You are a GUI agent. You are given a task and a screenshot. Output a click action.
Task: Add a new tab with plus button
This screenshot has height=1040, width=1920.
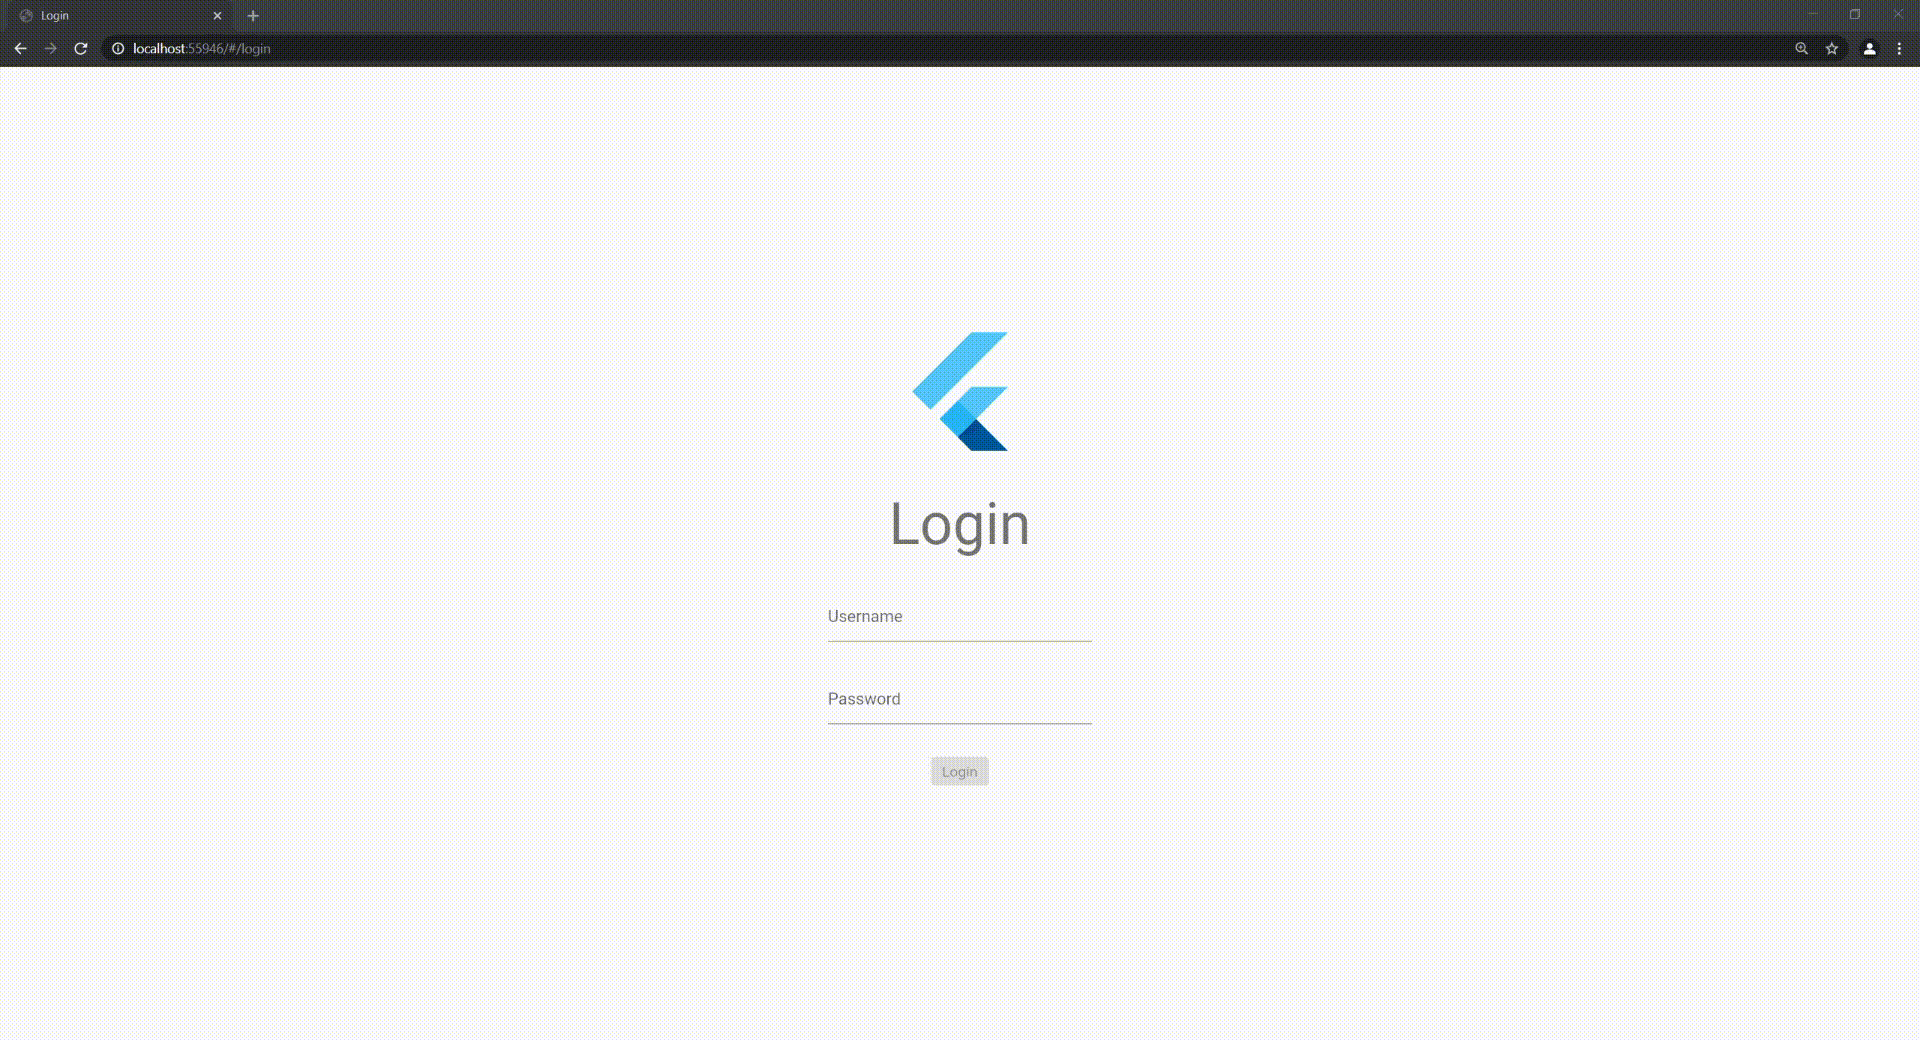coord(253,16)
